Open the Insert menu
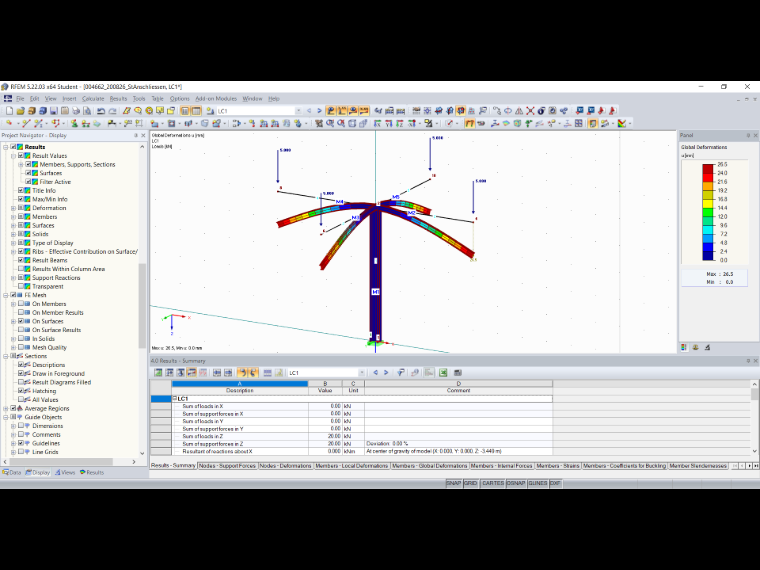 (x=69, y=98)
